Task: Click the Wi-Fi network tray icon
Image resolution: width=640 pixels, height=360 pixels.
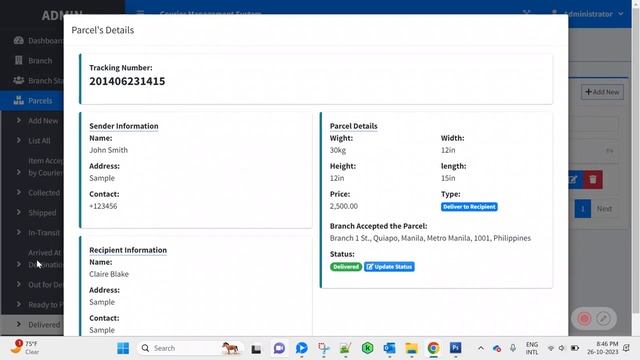Action: 551,348
